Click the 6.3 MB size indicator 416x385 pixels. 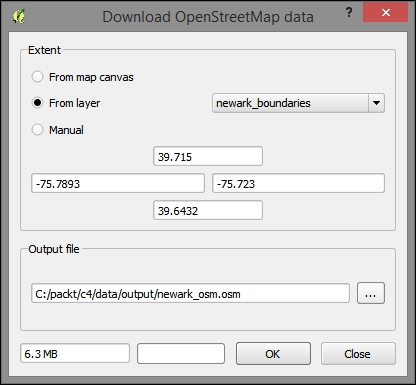click(75, 353)
